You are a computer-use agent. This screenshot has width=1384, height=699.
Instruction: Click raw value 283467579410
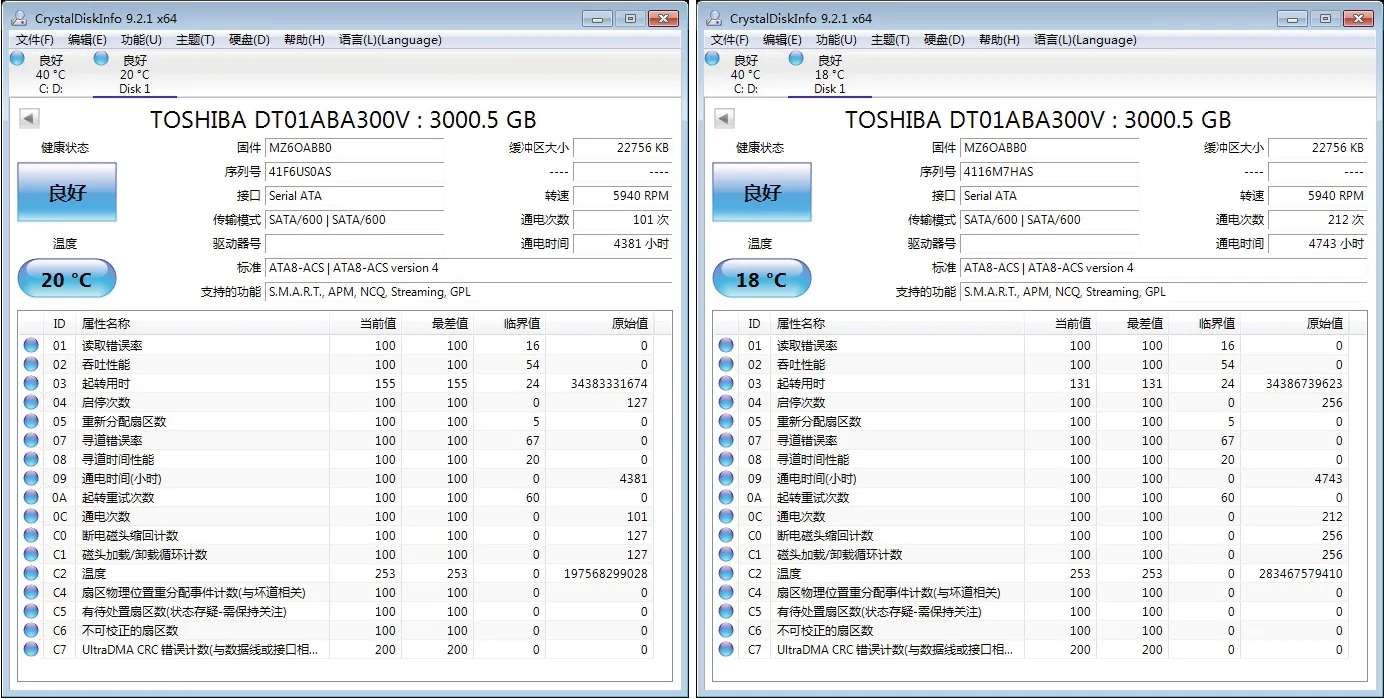click(x=1300, y=574)
